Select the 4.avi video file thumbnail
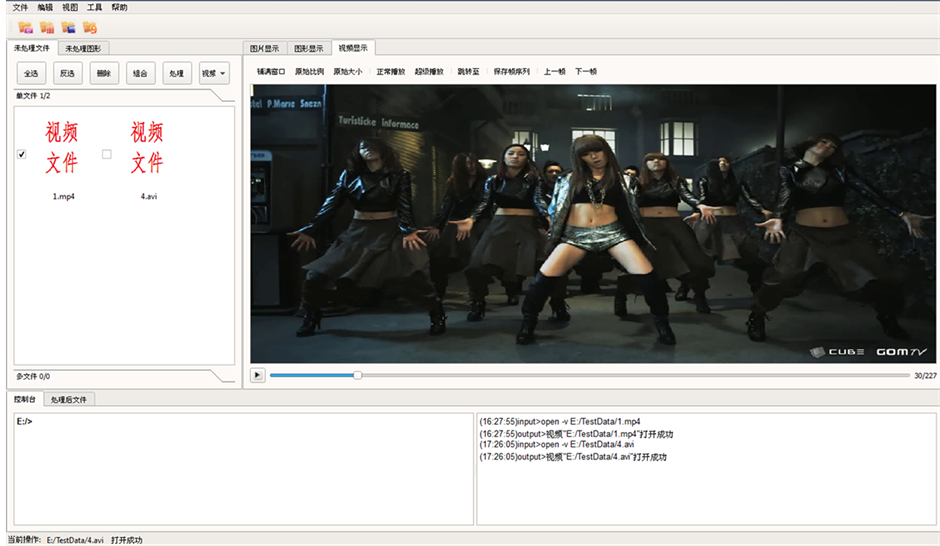This screenshot has height=546, width=940. [148, 148]
